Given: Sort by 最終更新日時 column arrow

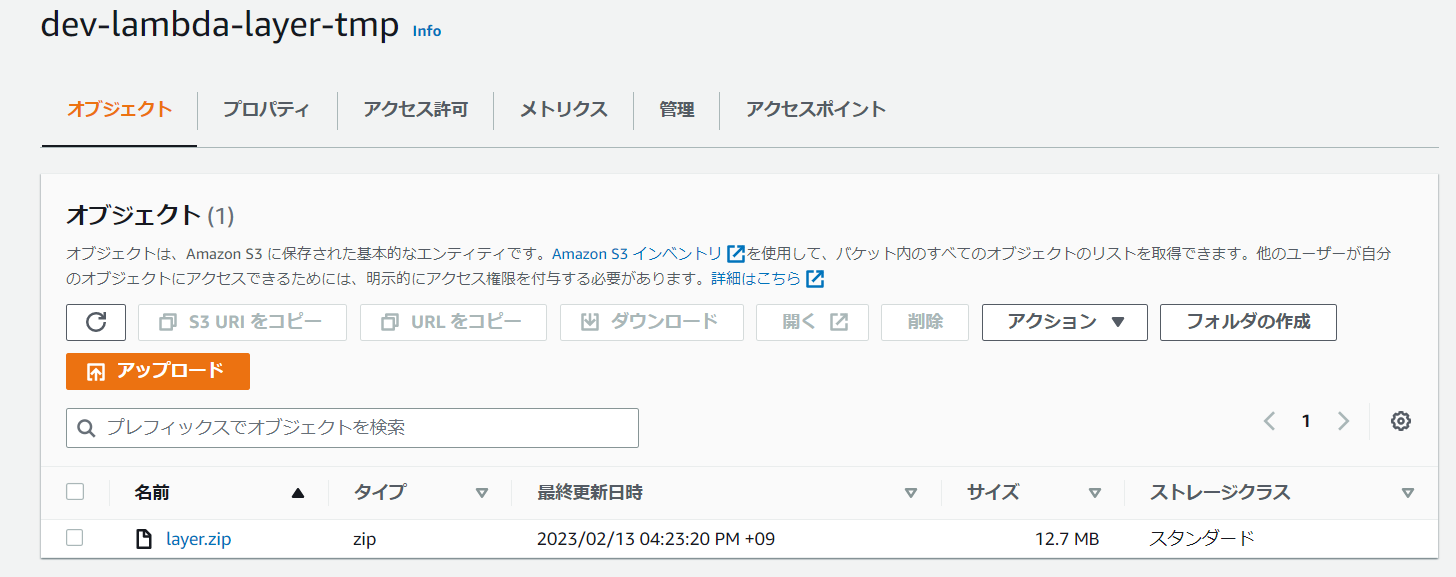Looking at the screenshot, I should tap(910, 493).
